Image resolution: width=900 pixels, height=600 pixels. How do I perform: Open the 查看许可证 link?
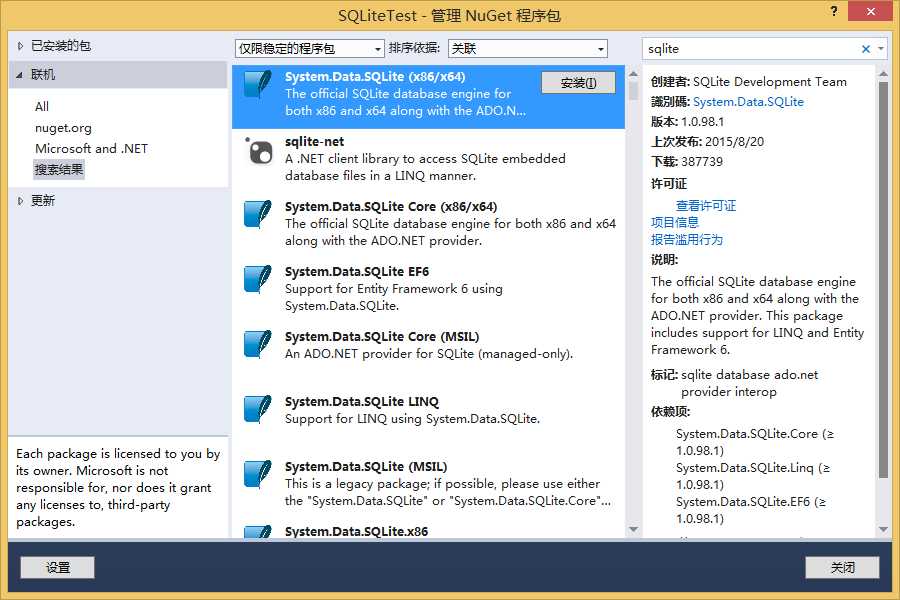705,206
